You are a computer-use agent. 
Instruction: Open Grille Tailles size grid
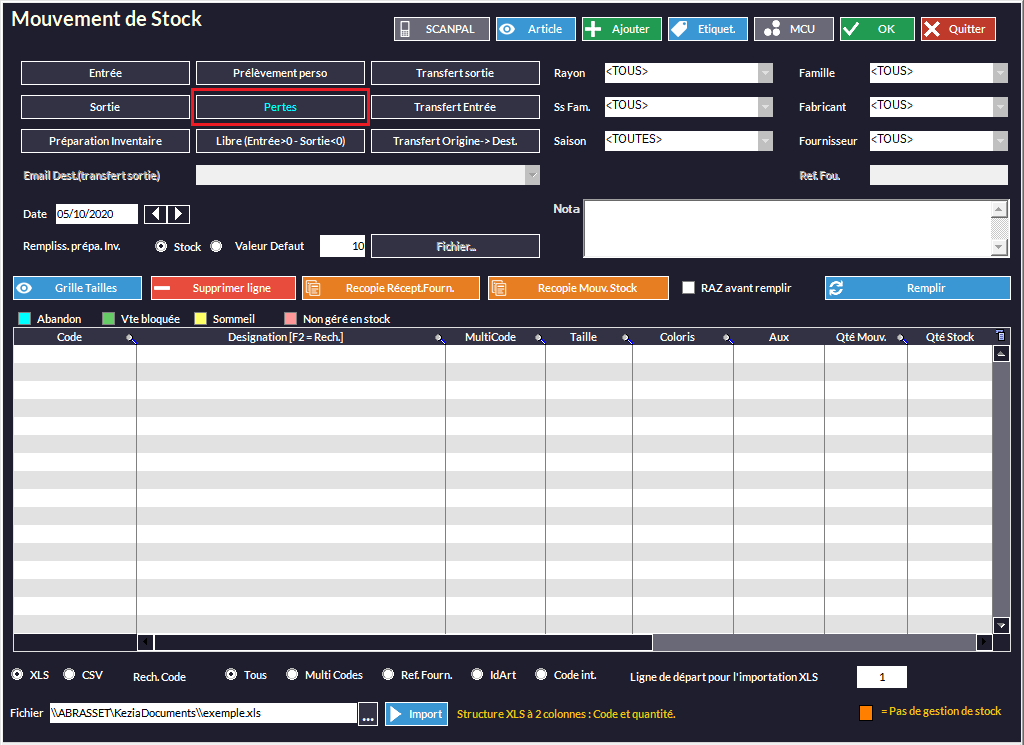[77, 288]
